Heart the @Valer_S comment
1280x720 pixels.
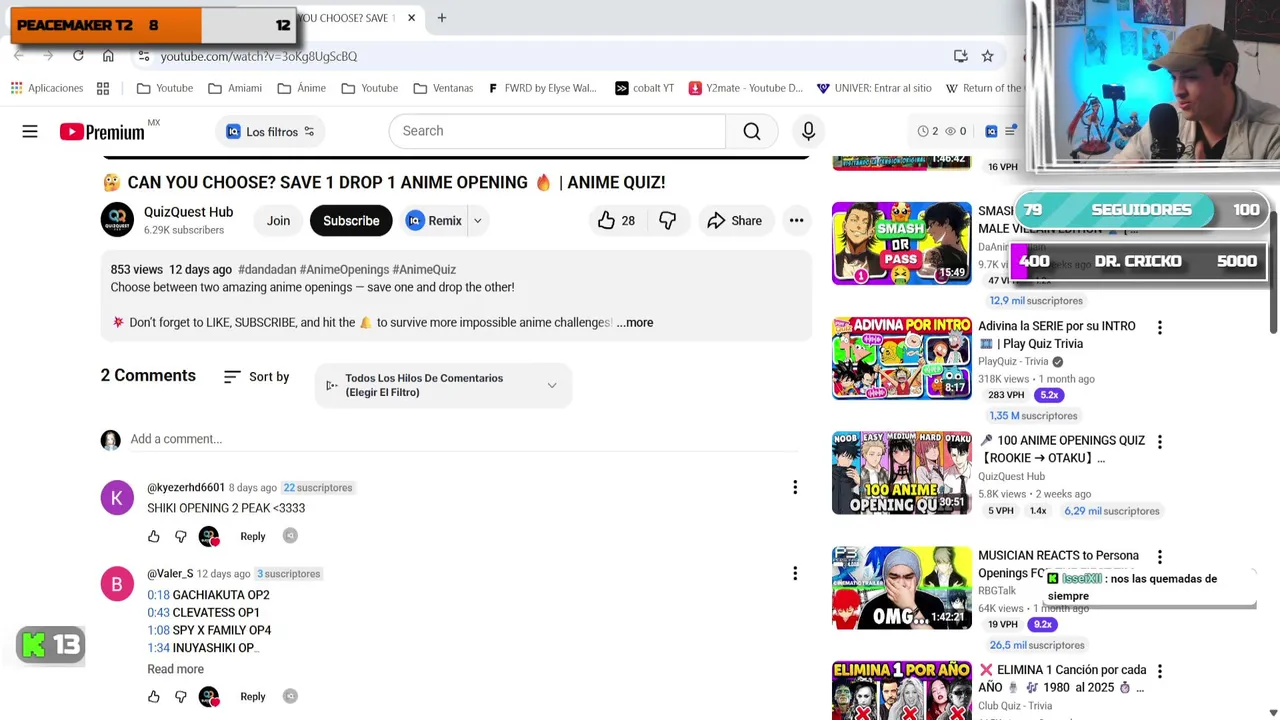209,696
